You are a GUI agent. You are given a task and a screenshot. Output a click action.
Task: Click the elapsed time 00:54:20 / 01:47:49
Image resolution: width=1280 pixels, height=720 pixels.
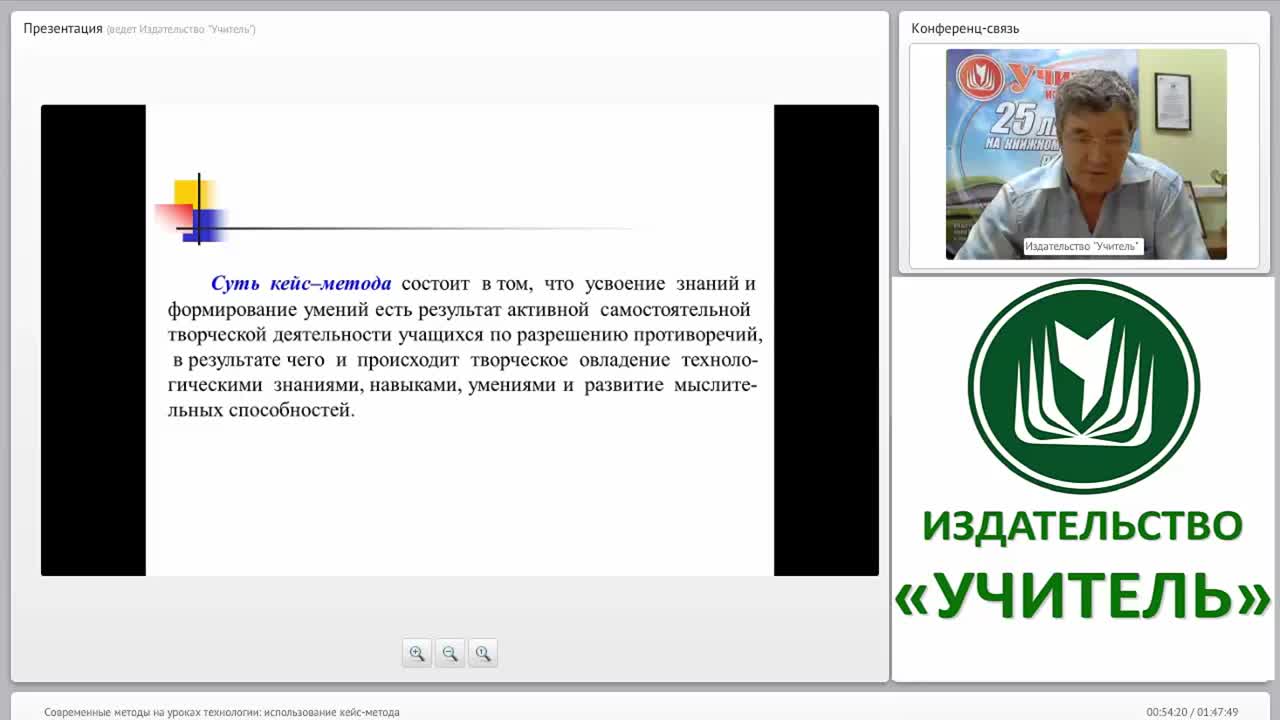(1192, 712)
